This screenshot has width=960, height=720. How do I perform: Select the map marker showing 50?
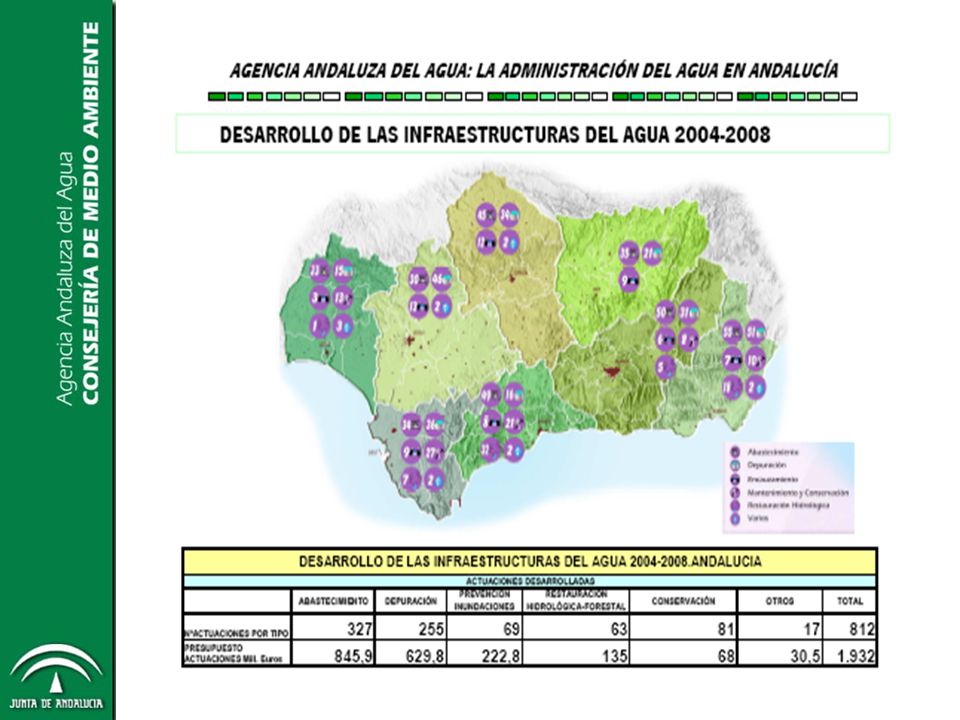click(665, 312)
